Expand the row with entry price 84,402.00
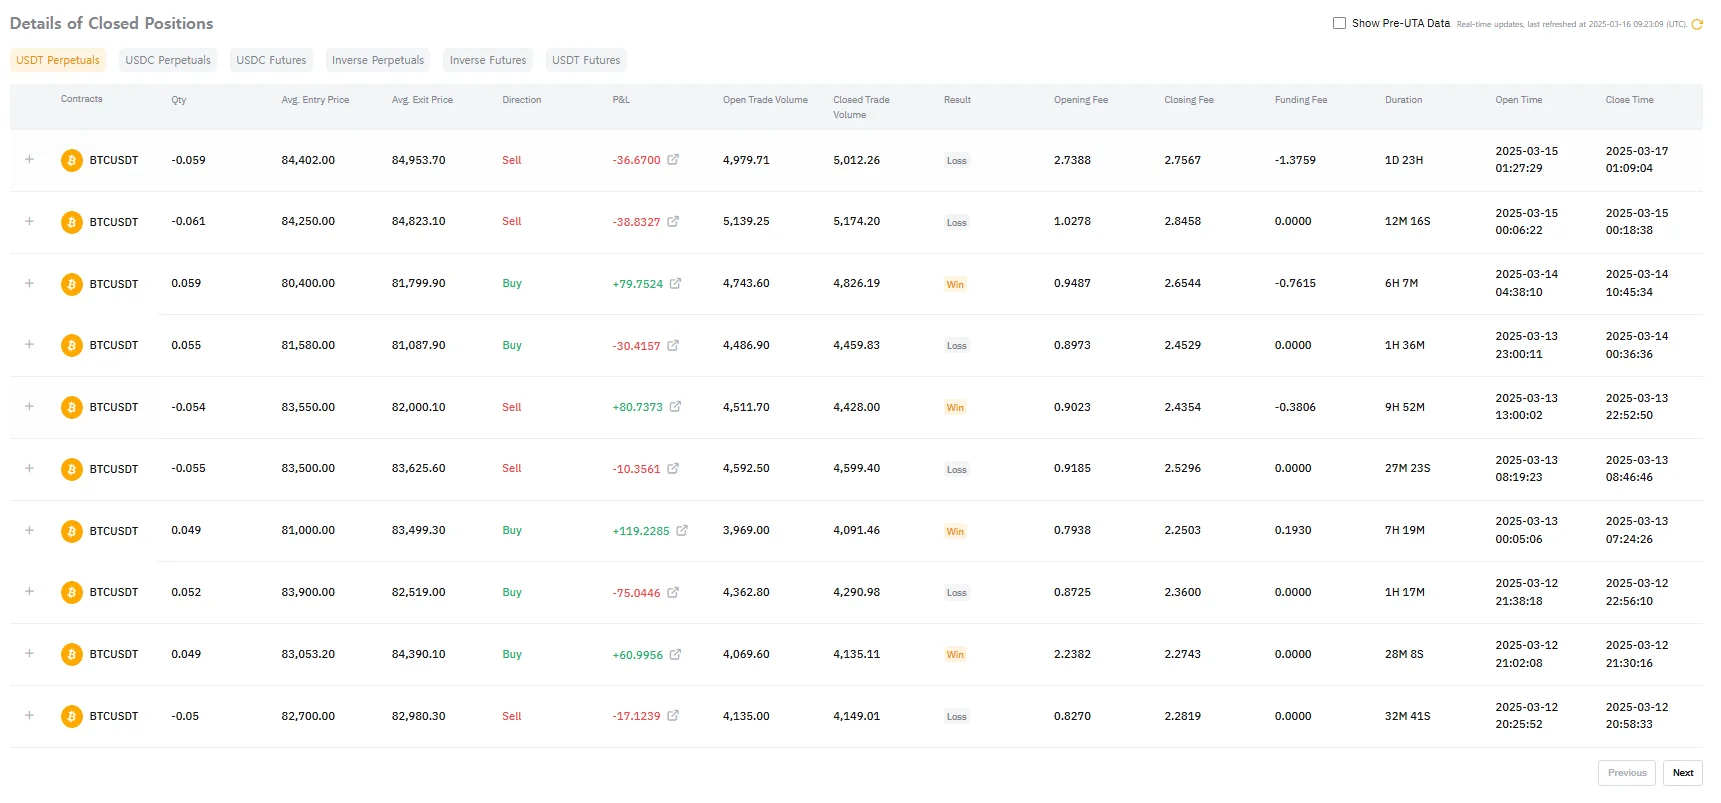Screen dimensions: 1721x803 29,160
